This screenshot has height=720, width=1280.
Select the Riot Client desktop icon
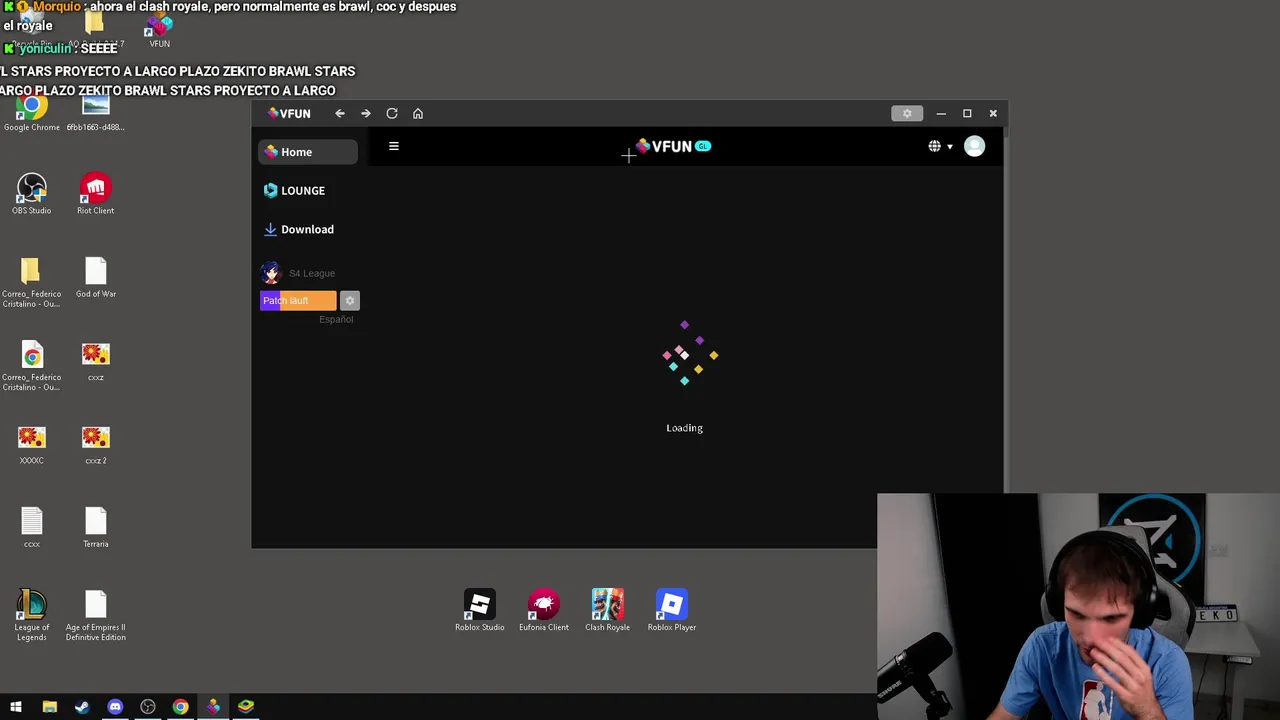click(96, 194)
